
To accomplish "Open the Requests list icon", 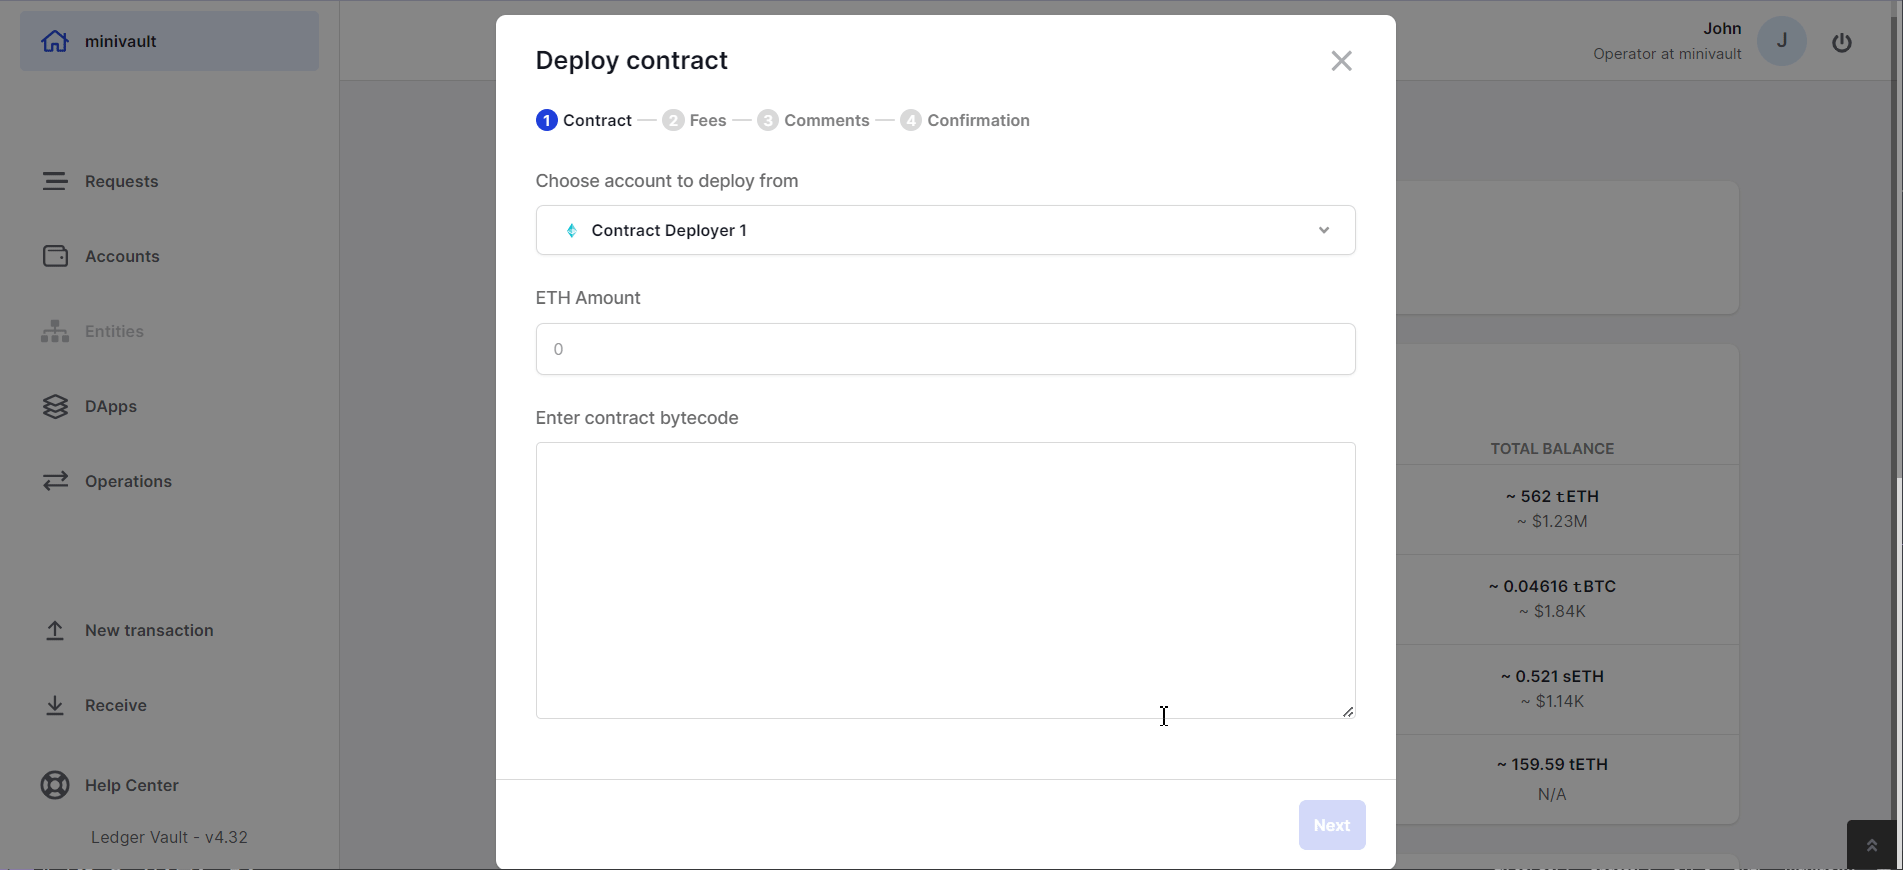I will click(55, 181).
